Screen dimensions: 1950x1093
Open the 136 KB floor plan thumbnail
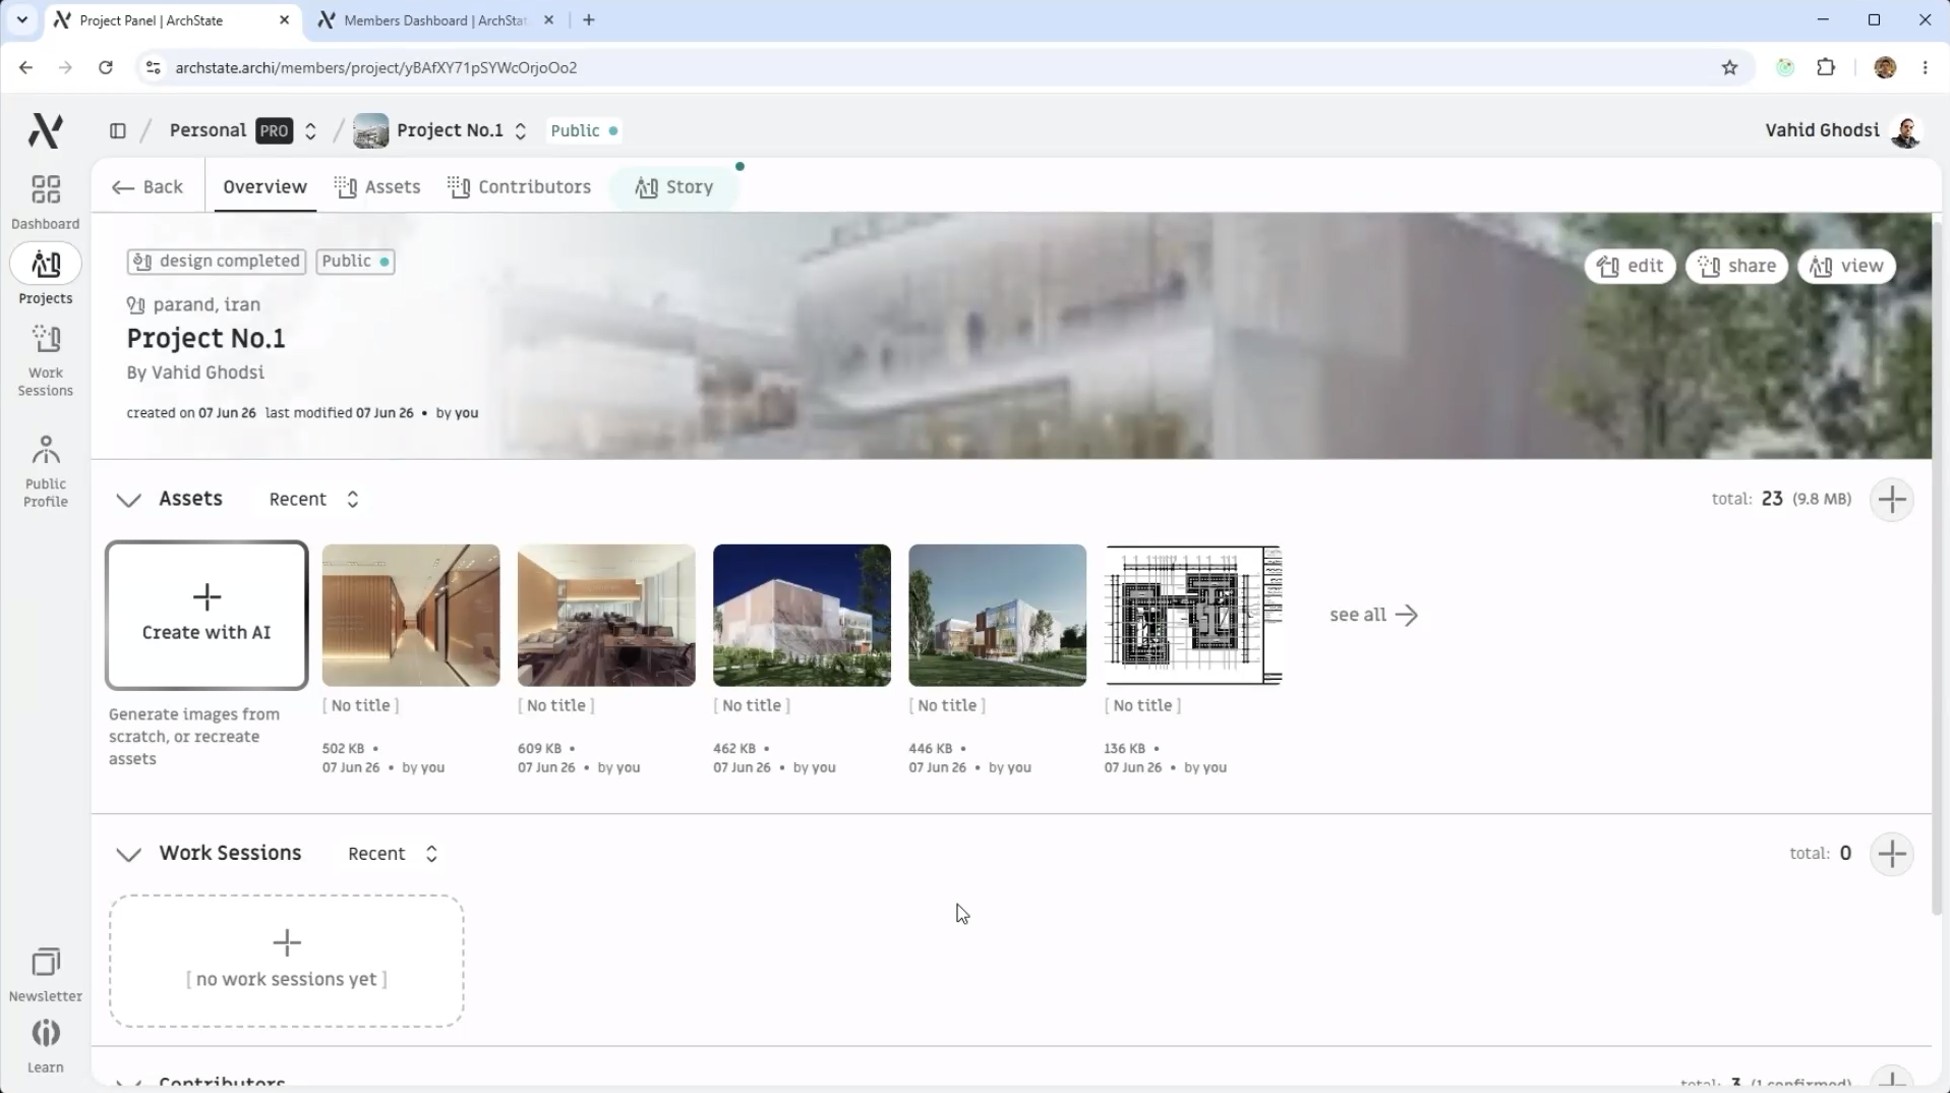(1193, 615)
